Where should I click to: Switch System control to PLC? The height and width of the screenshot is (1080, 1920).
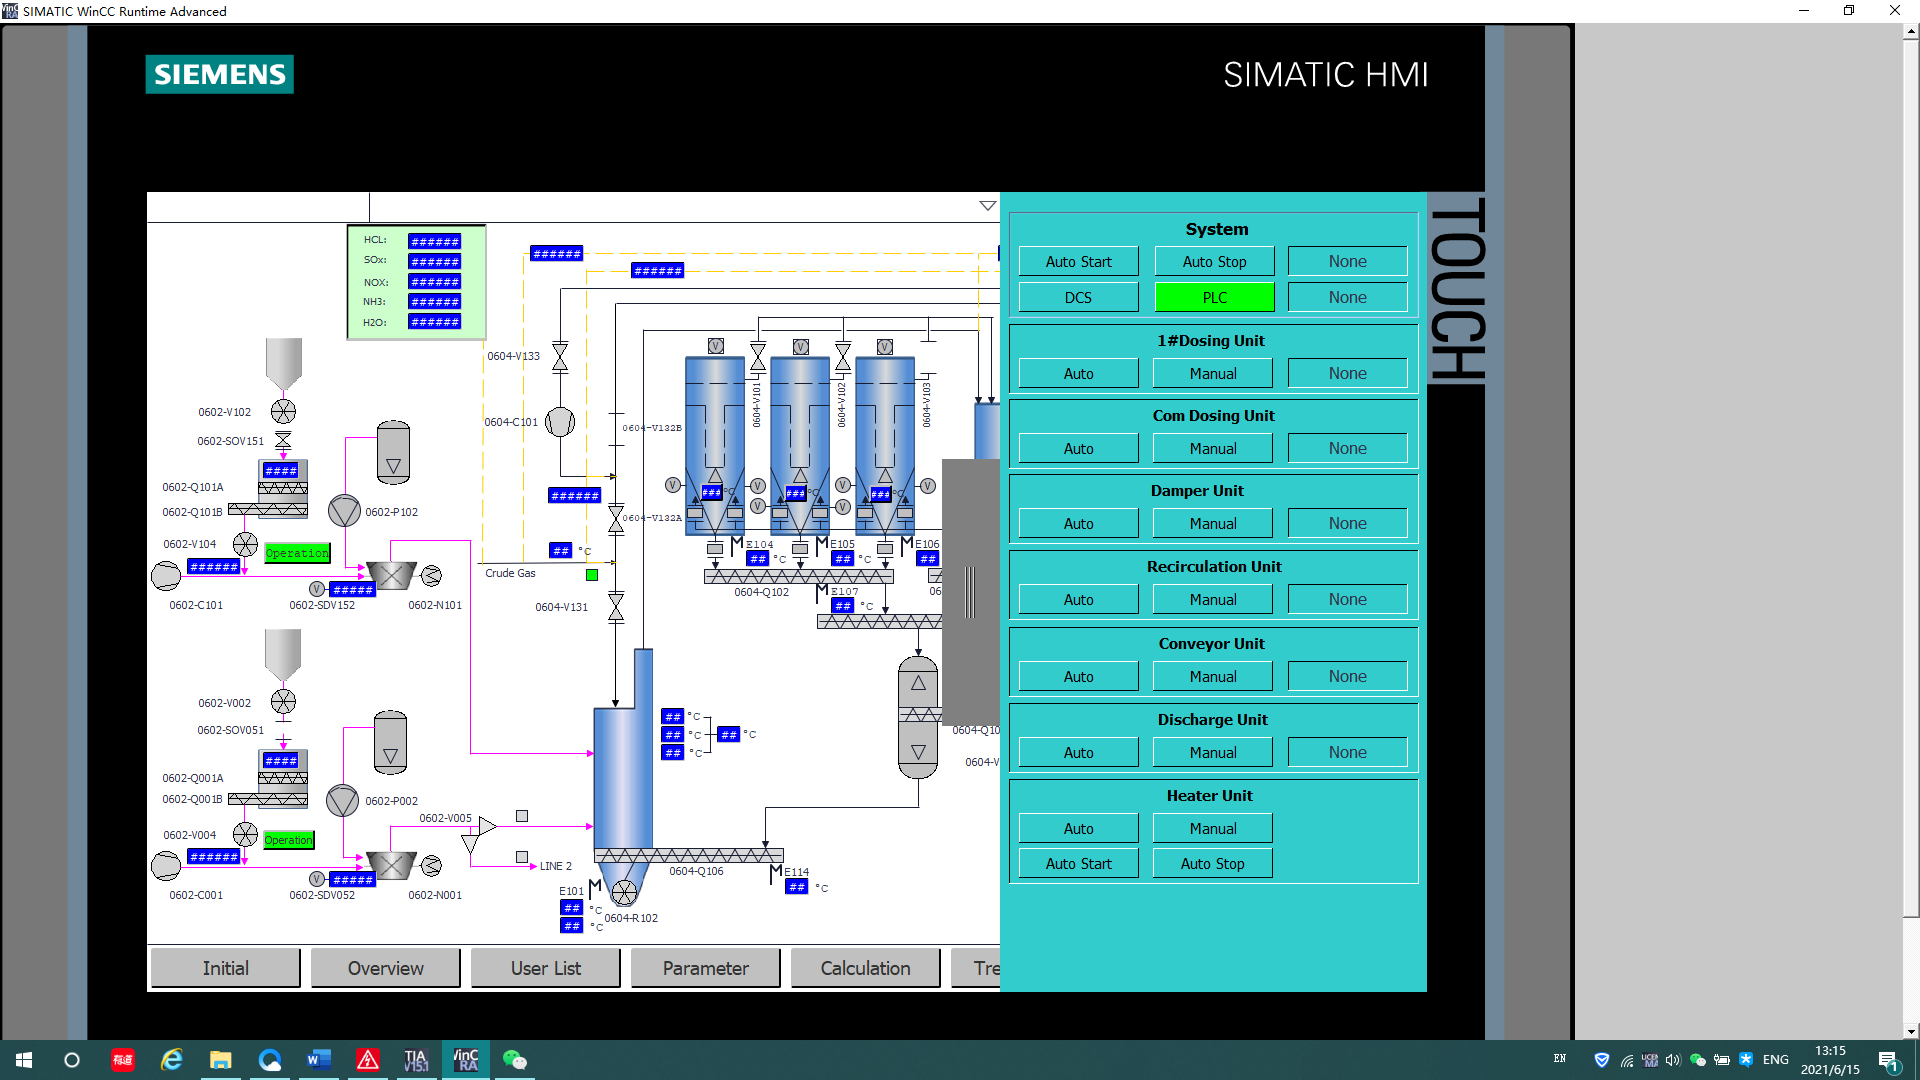tap(1214, 297)
